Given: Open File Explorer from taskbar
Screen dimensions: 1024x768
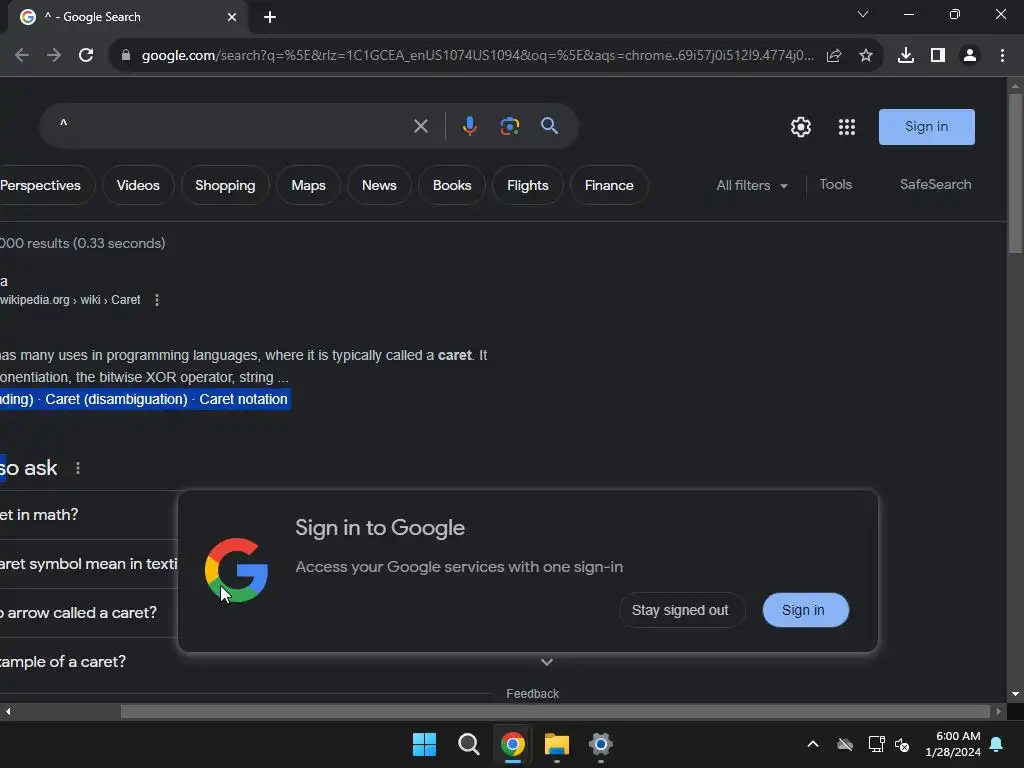Looking at the screenshot, I should coord(556,744).
